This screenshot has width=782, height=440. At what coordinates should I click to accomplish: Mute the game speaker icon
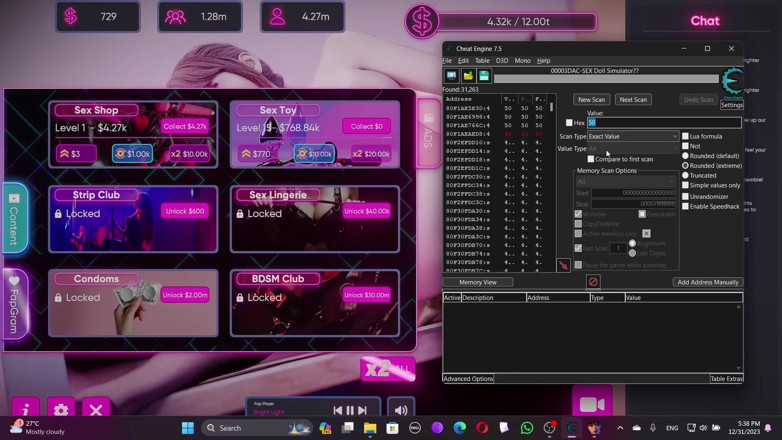pos(401,410)
